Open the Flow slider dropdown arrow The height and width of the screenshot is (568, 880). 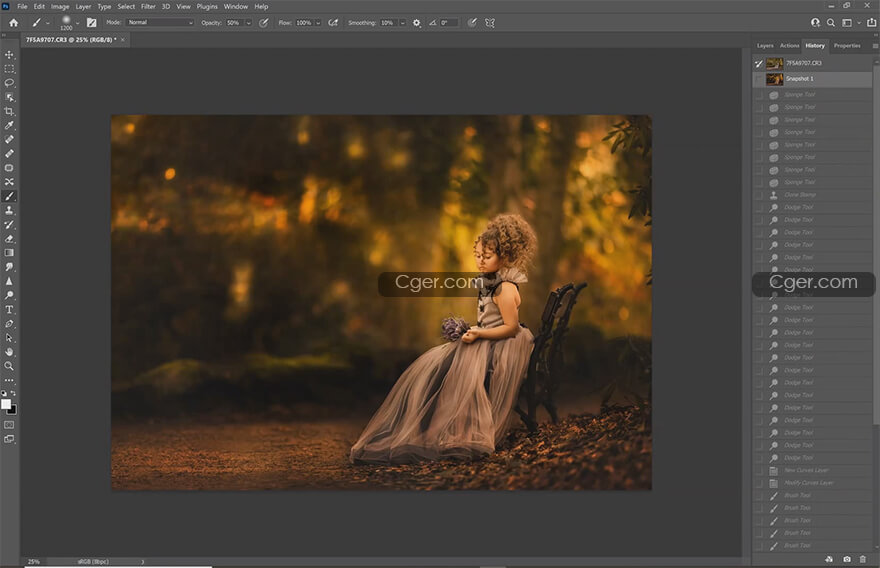point(318,23)
